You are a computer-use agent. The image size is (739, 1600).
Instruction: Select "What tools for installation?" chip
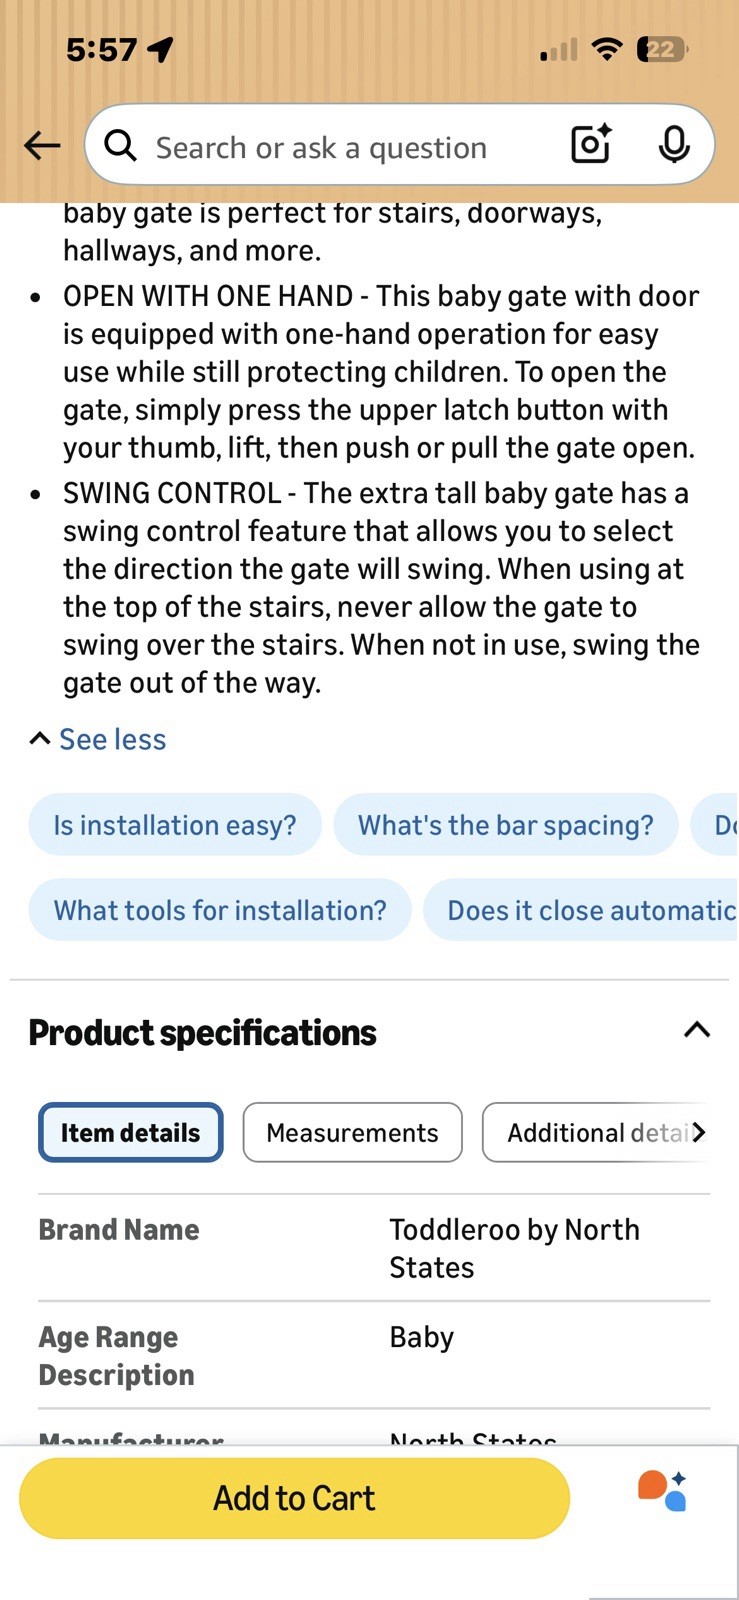[220, 910]
